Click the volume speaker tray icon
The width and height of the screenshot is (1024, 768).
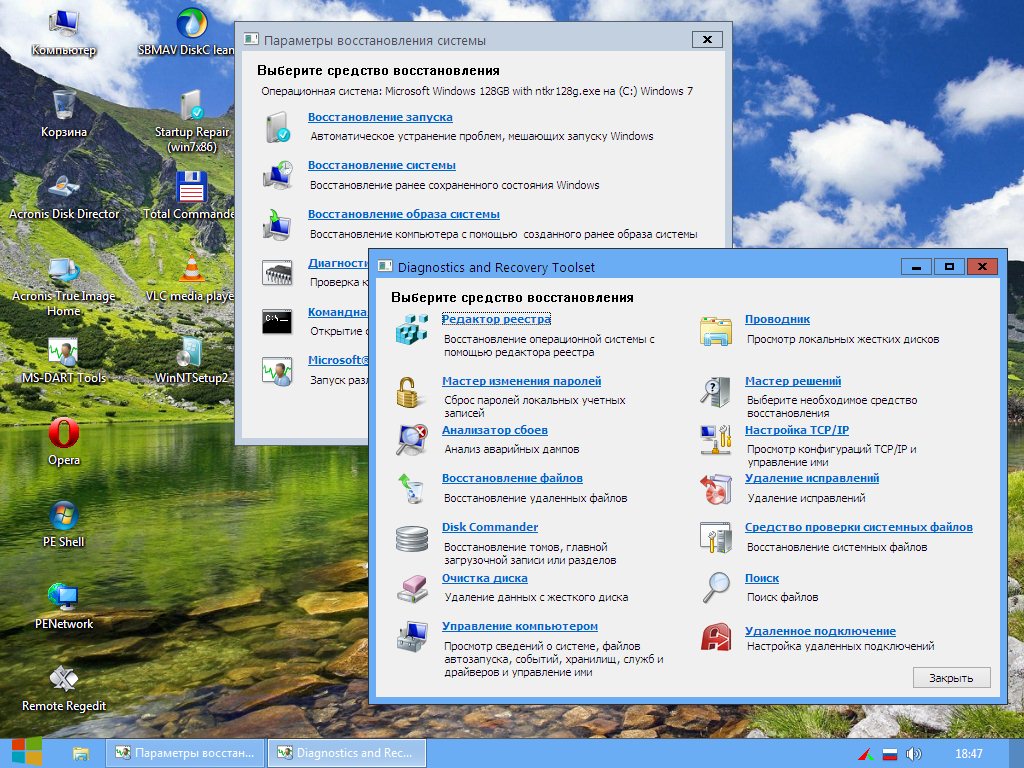pos(914,753)
